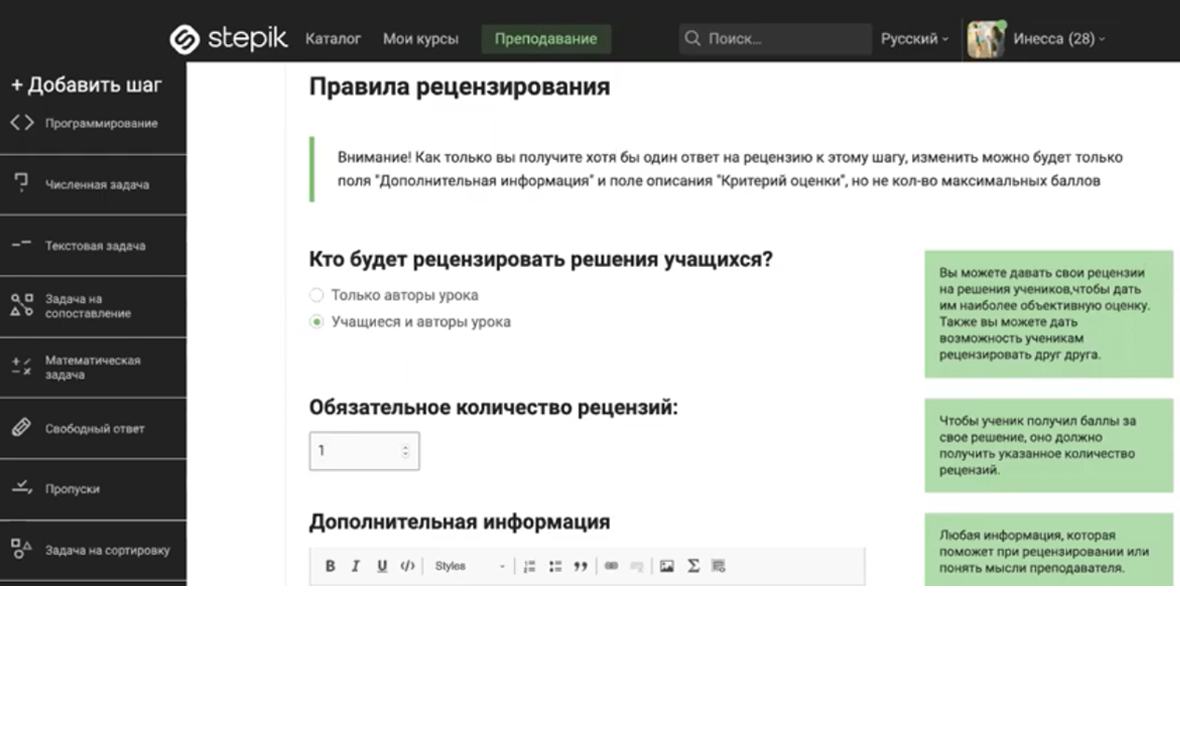Go to the Каталог menu item
The height and width of the screenshot is (730, 1180).
pyautogui.click(x=333, y=39)
